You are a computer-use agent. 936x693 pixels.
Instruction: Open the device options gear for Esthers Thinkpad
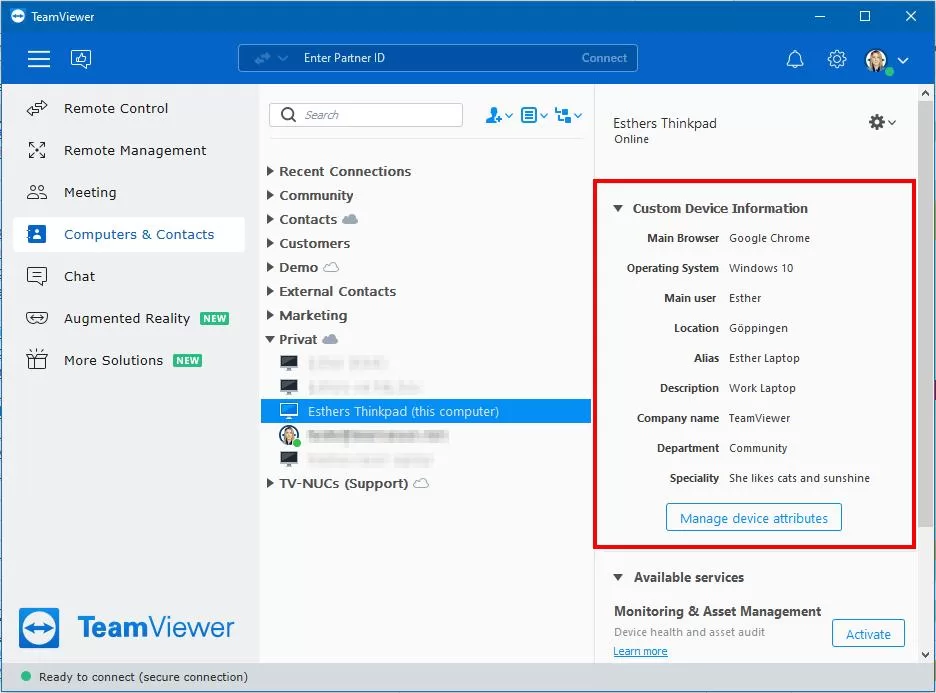881,122
